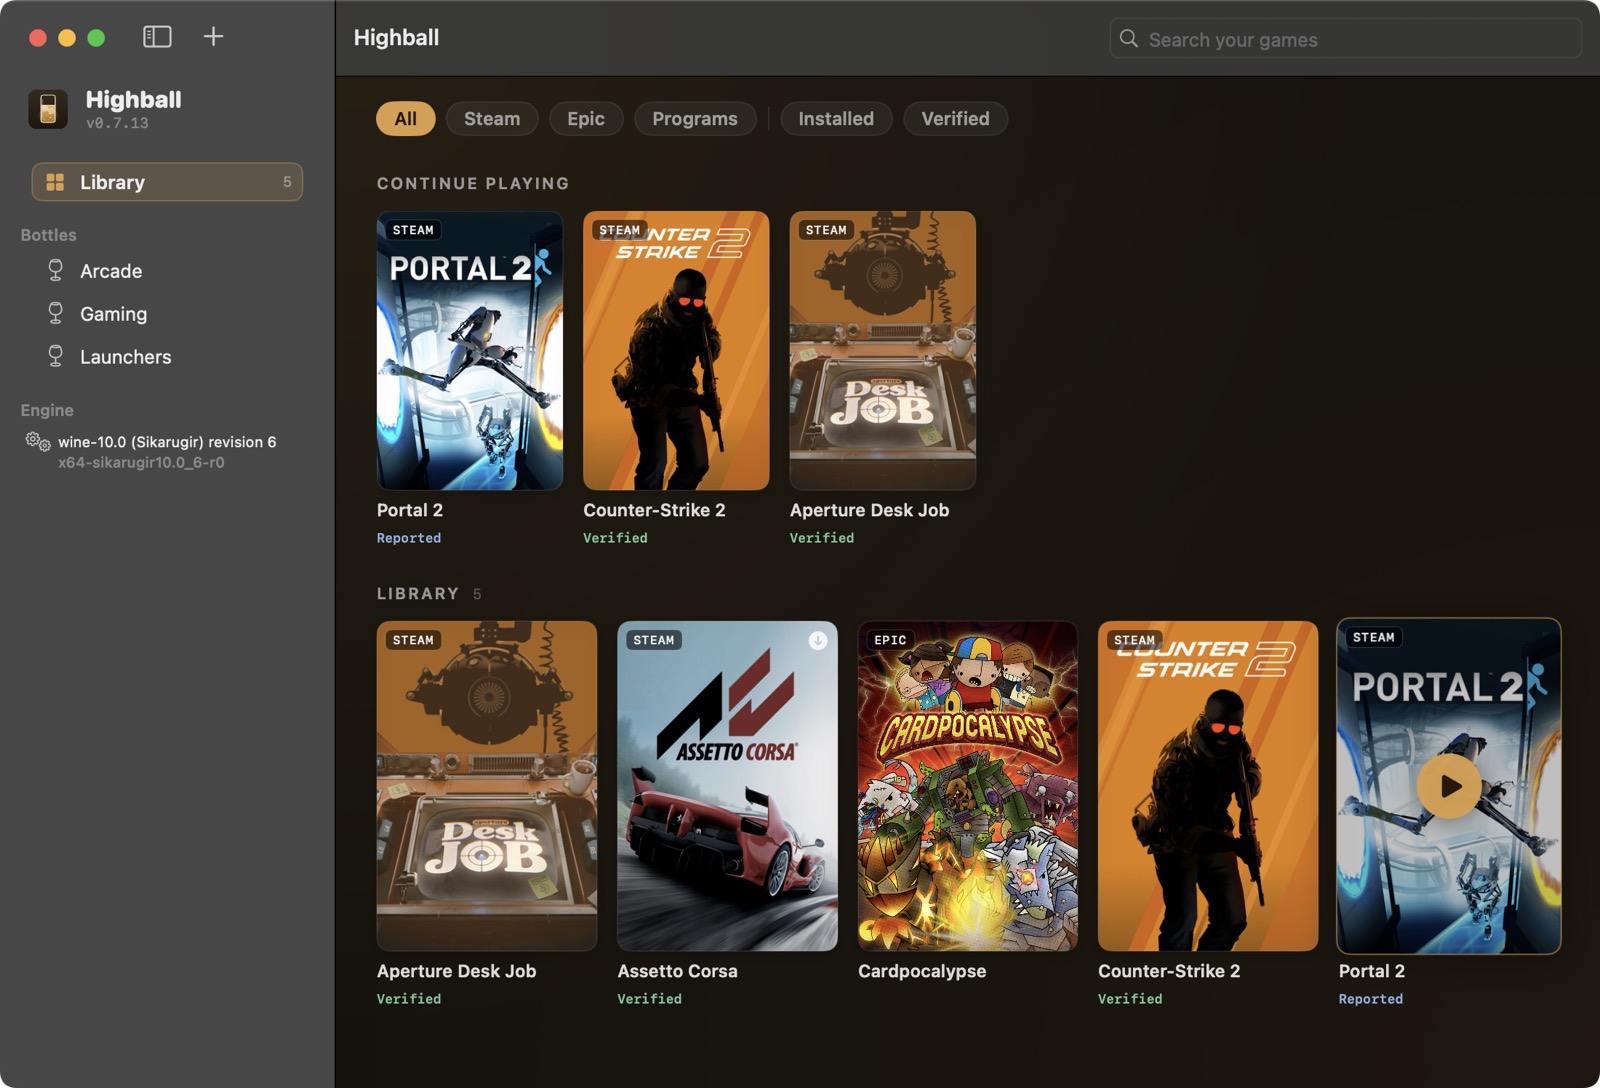The width and height of the screenshot is (1600, 1088).
Task: Focus the Search your games field
Action: pos(1345,39)
